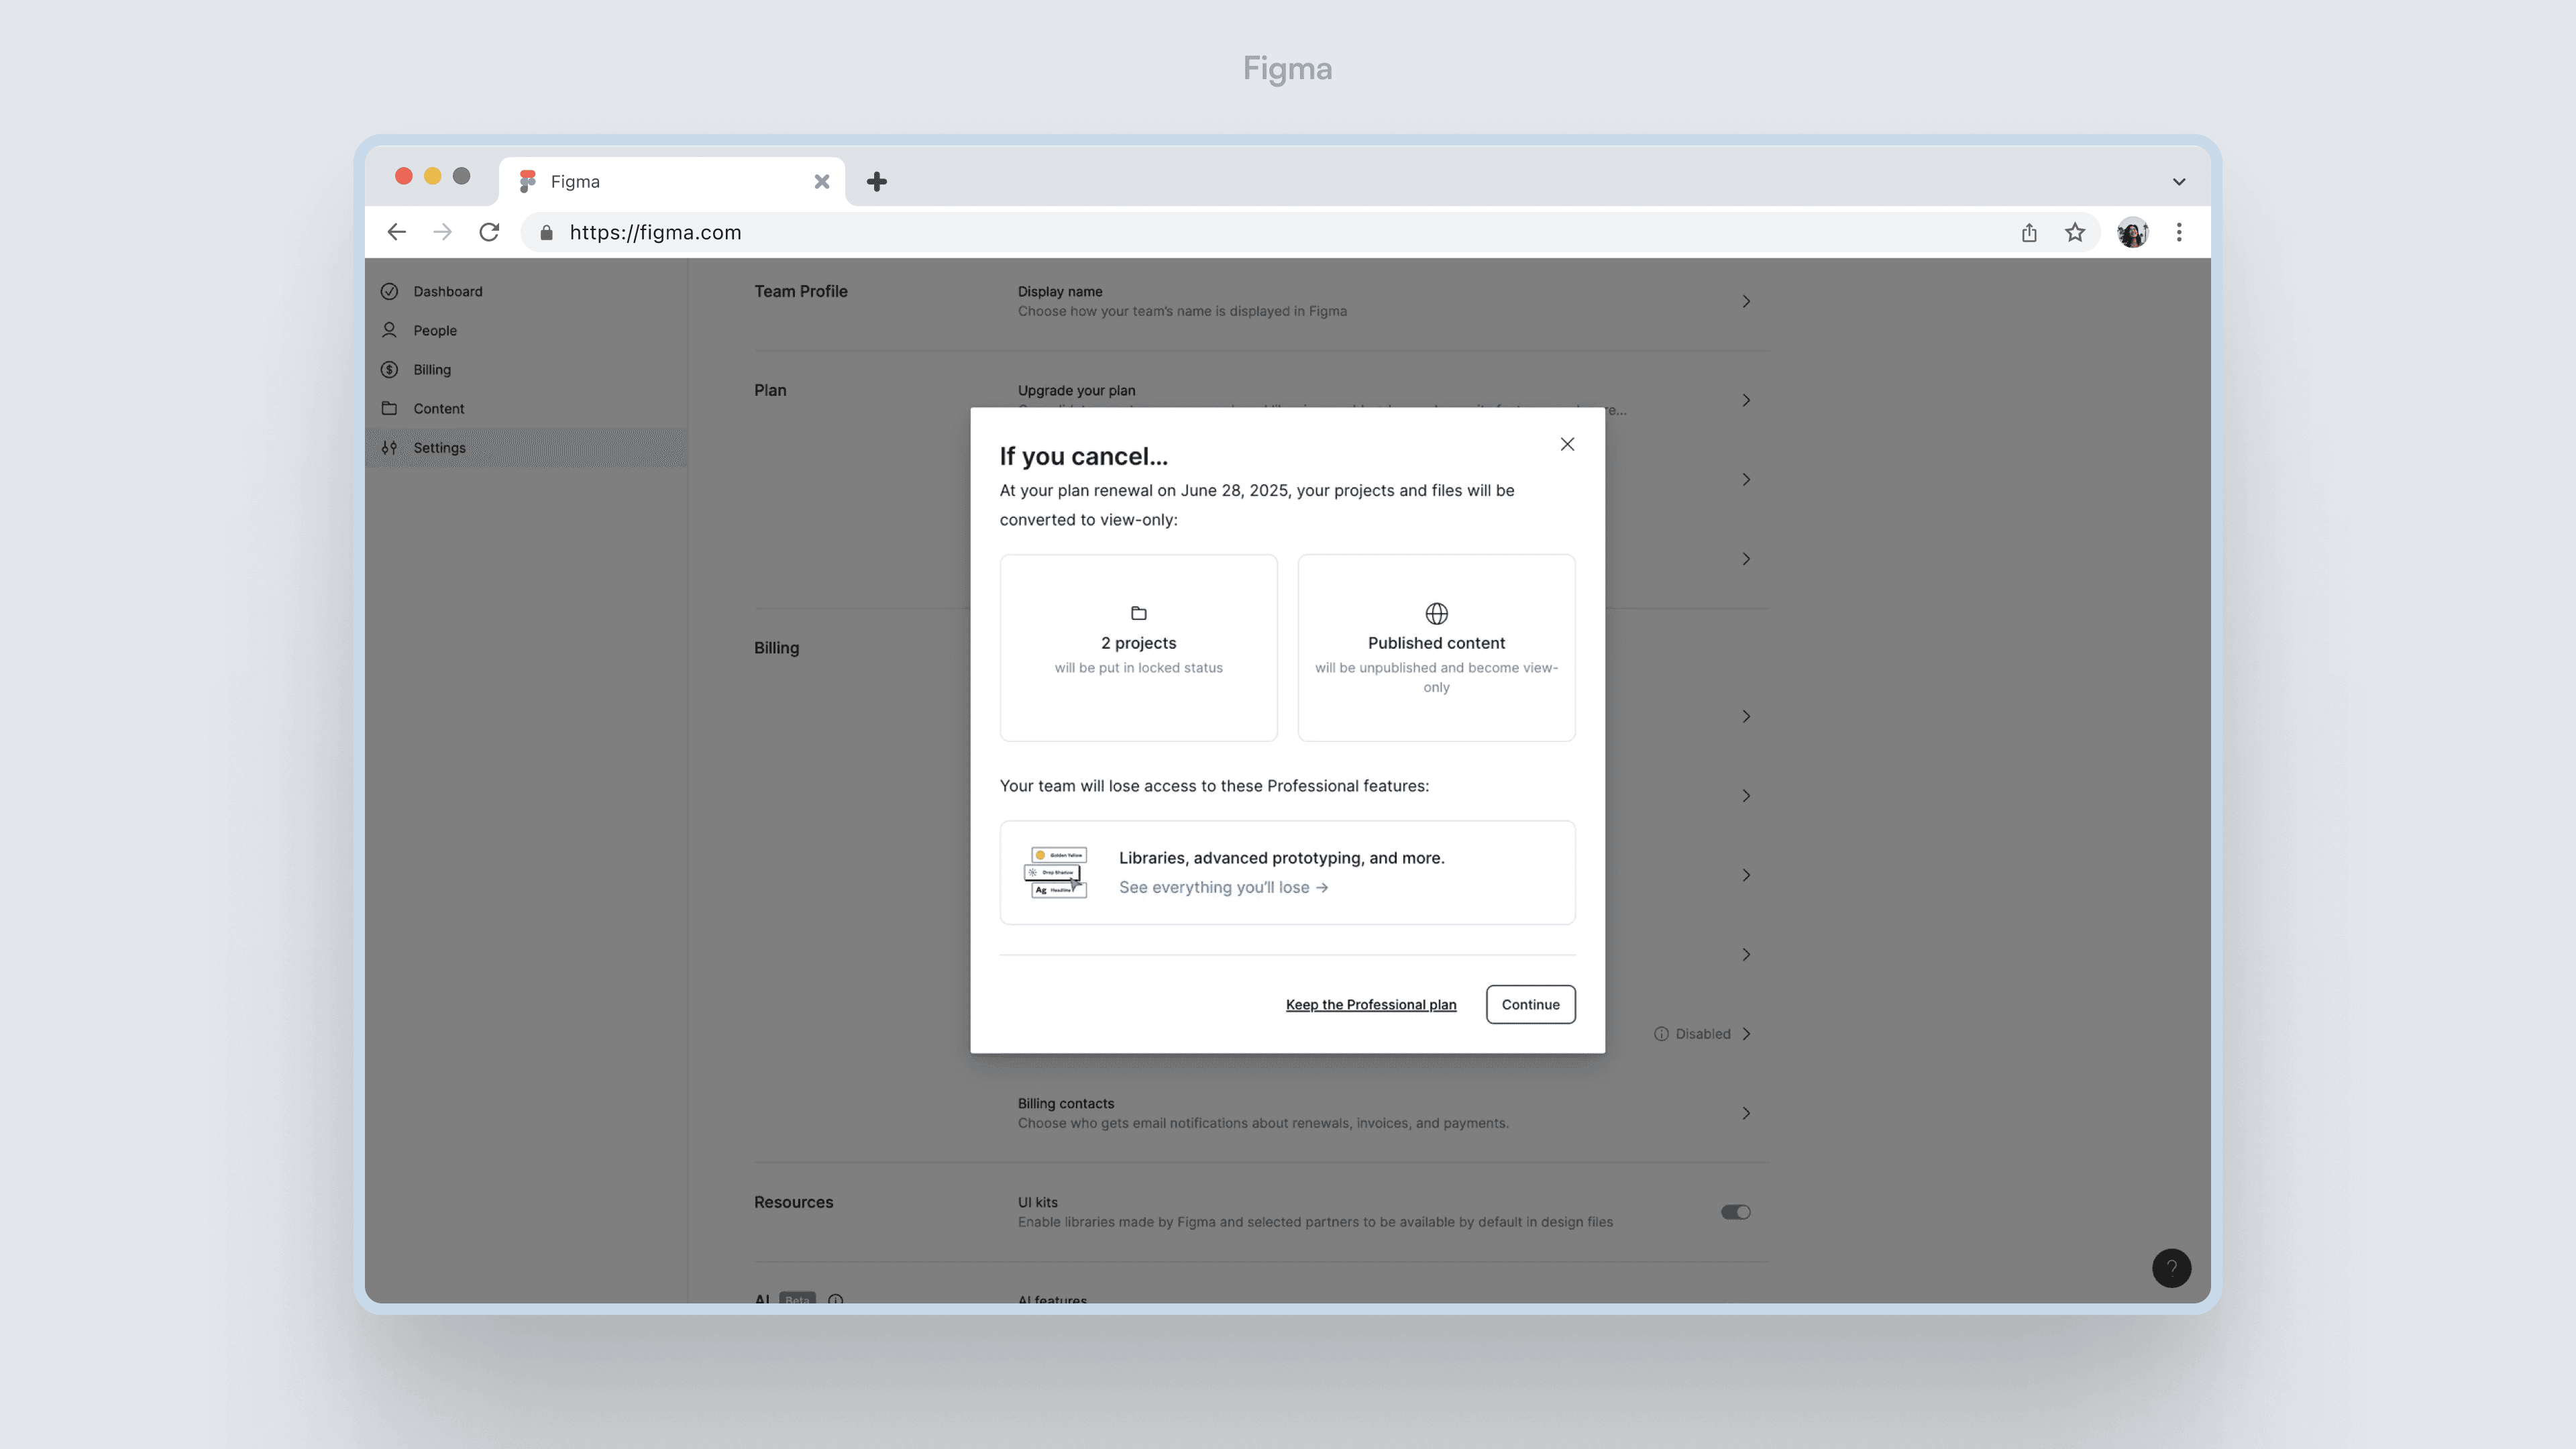Screen dimensions: 2576x1449
Task: Click the Settings sliders icon in sidebar
Action: click(389, 447)
